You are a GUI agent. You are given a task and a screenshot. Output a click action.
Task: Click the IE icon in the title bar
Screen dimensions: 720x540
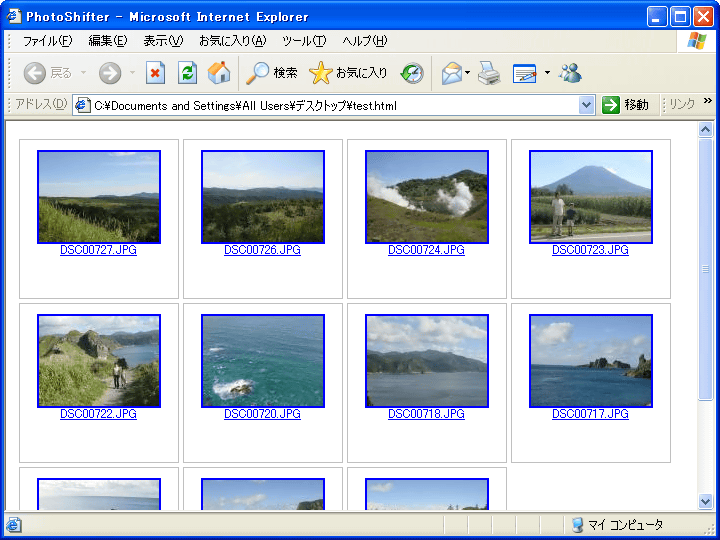[14, 16]
